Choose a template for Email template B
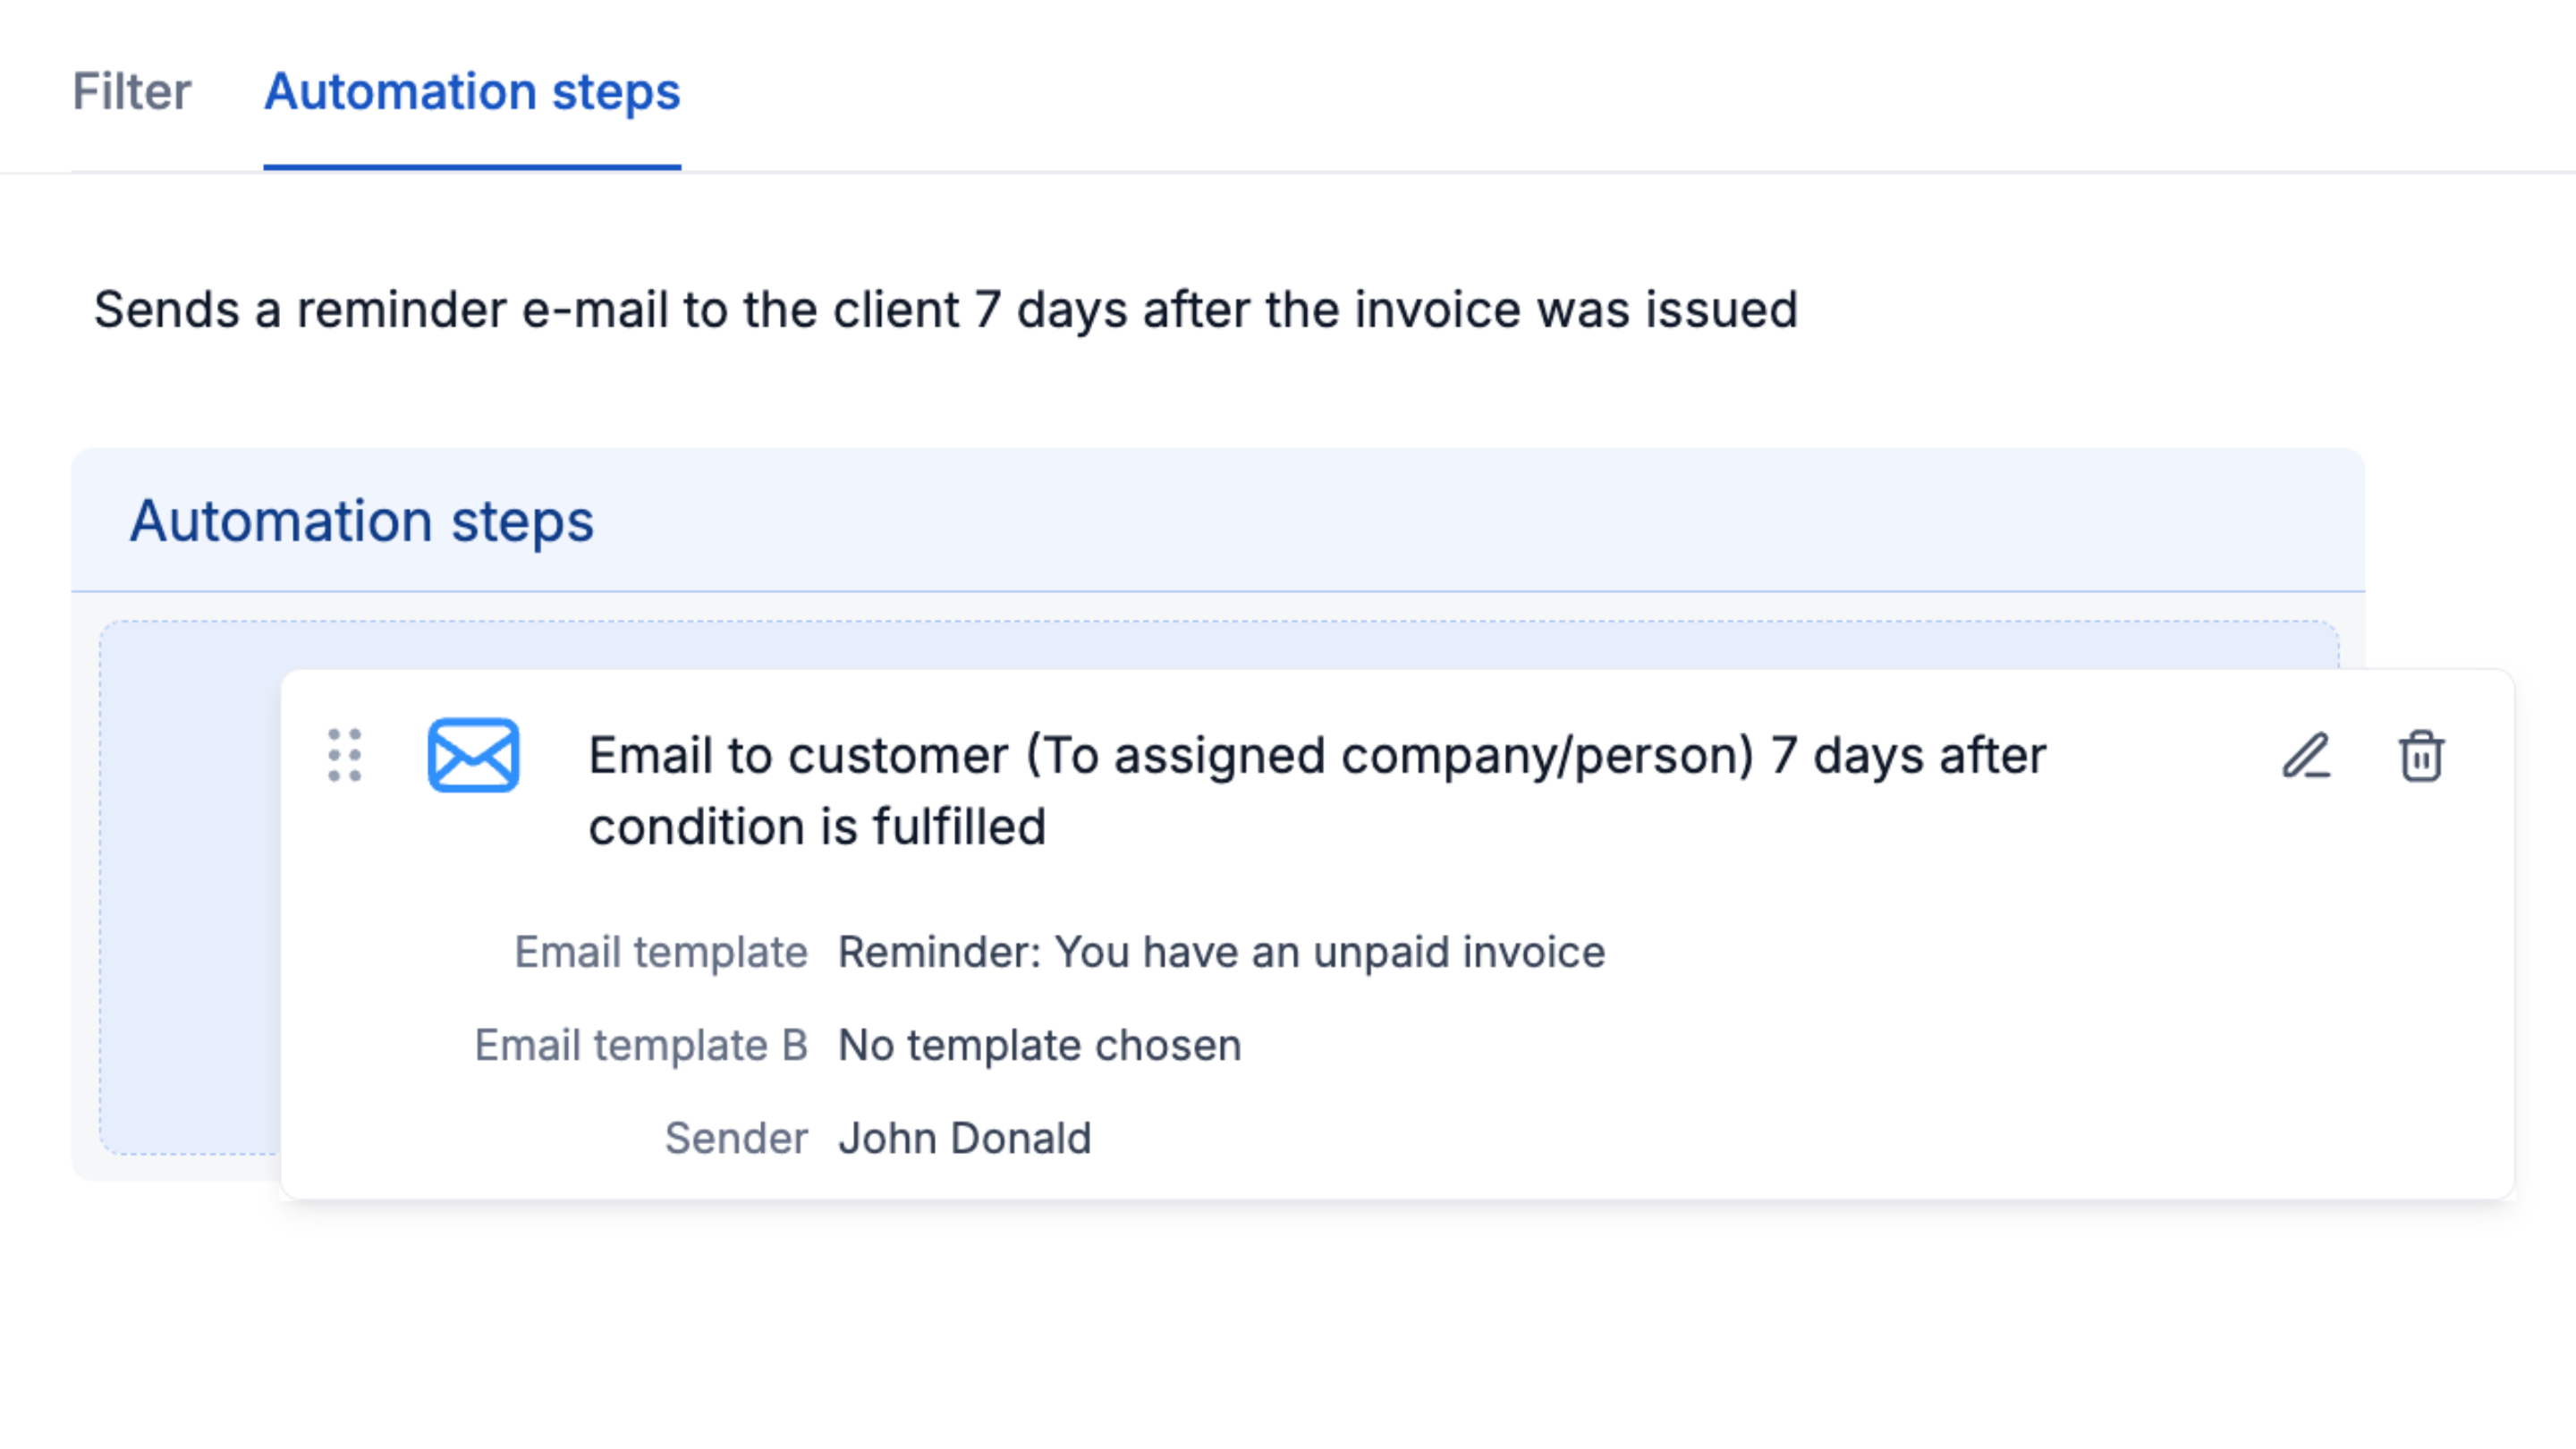The width and height of the screenshot is (2576, 1449). point(1039,1044)
